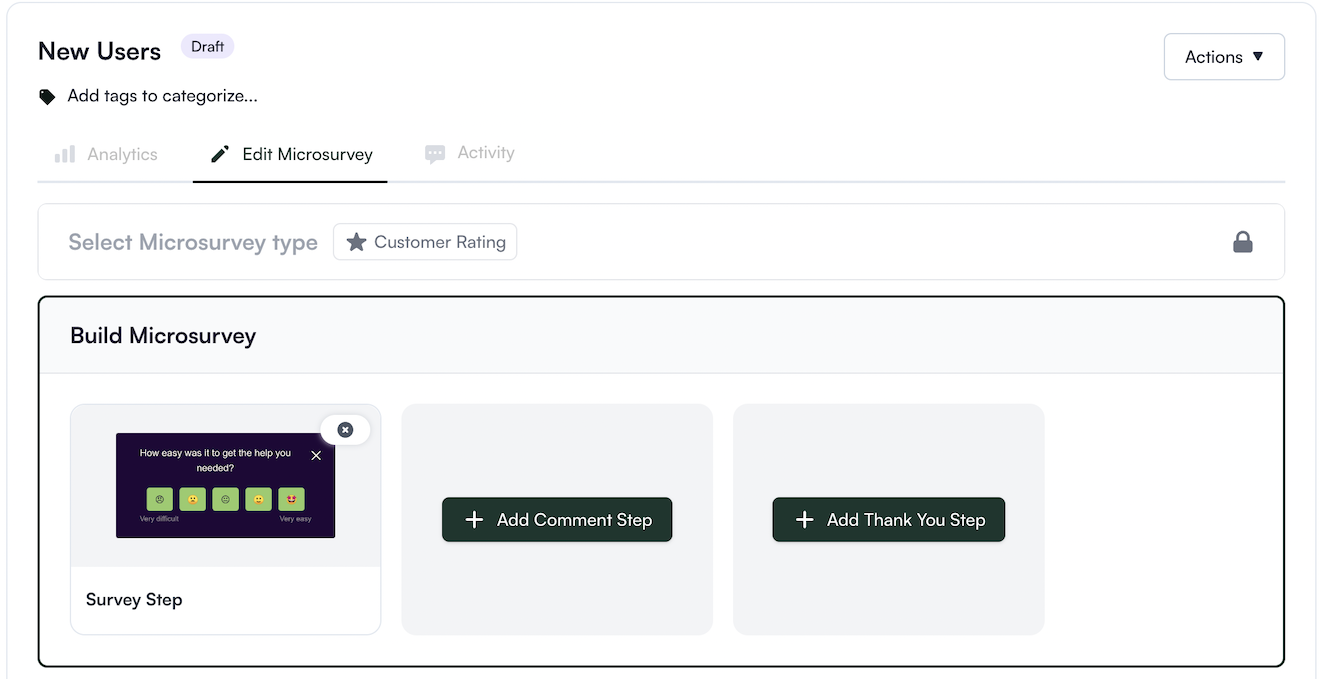Click the plus icon on Add Comment Step
Image resolution: width=1324 pixels, height=679 pixels.
tap(475, 520)
